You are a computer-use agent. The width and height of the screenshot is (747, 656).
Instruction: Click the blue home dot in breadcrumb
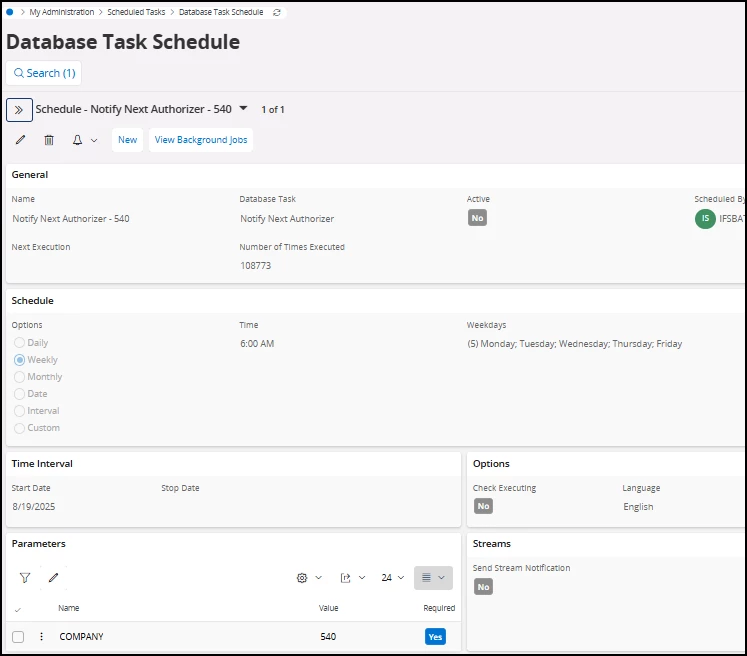(10, 12)
